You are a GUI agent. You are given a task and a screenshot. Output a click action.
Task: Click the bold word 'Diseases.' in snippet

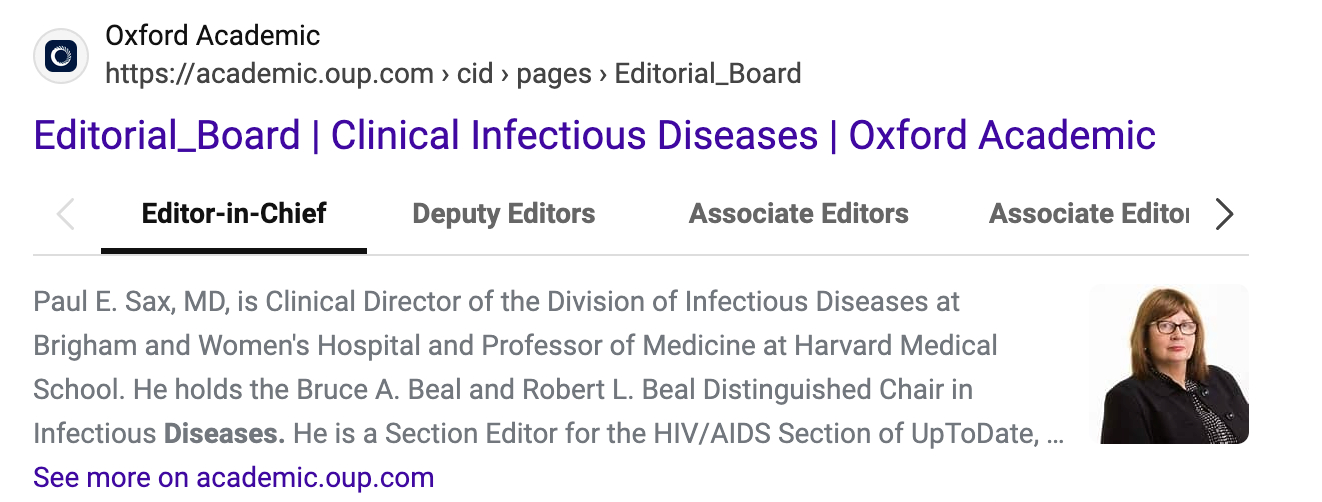click(x=224, y=433)
